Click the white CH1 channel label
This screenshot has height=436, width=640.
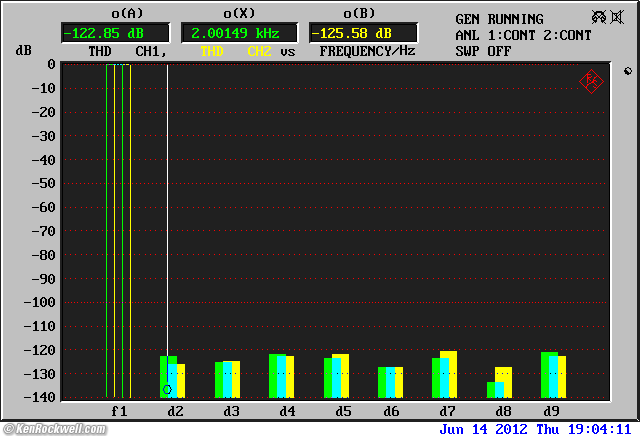point(150,50)
